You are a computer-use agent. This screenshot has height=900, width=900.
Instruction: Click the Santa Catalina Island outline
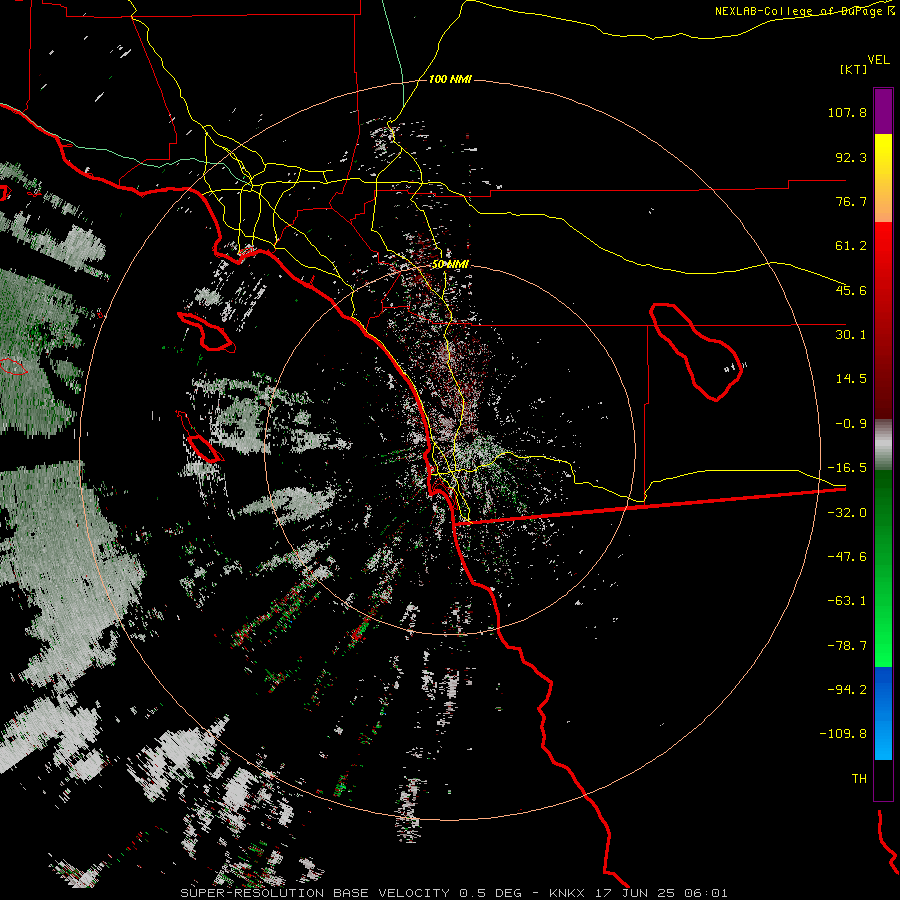click(206, 332)
